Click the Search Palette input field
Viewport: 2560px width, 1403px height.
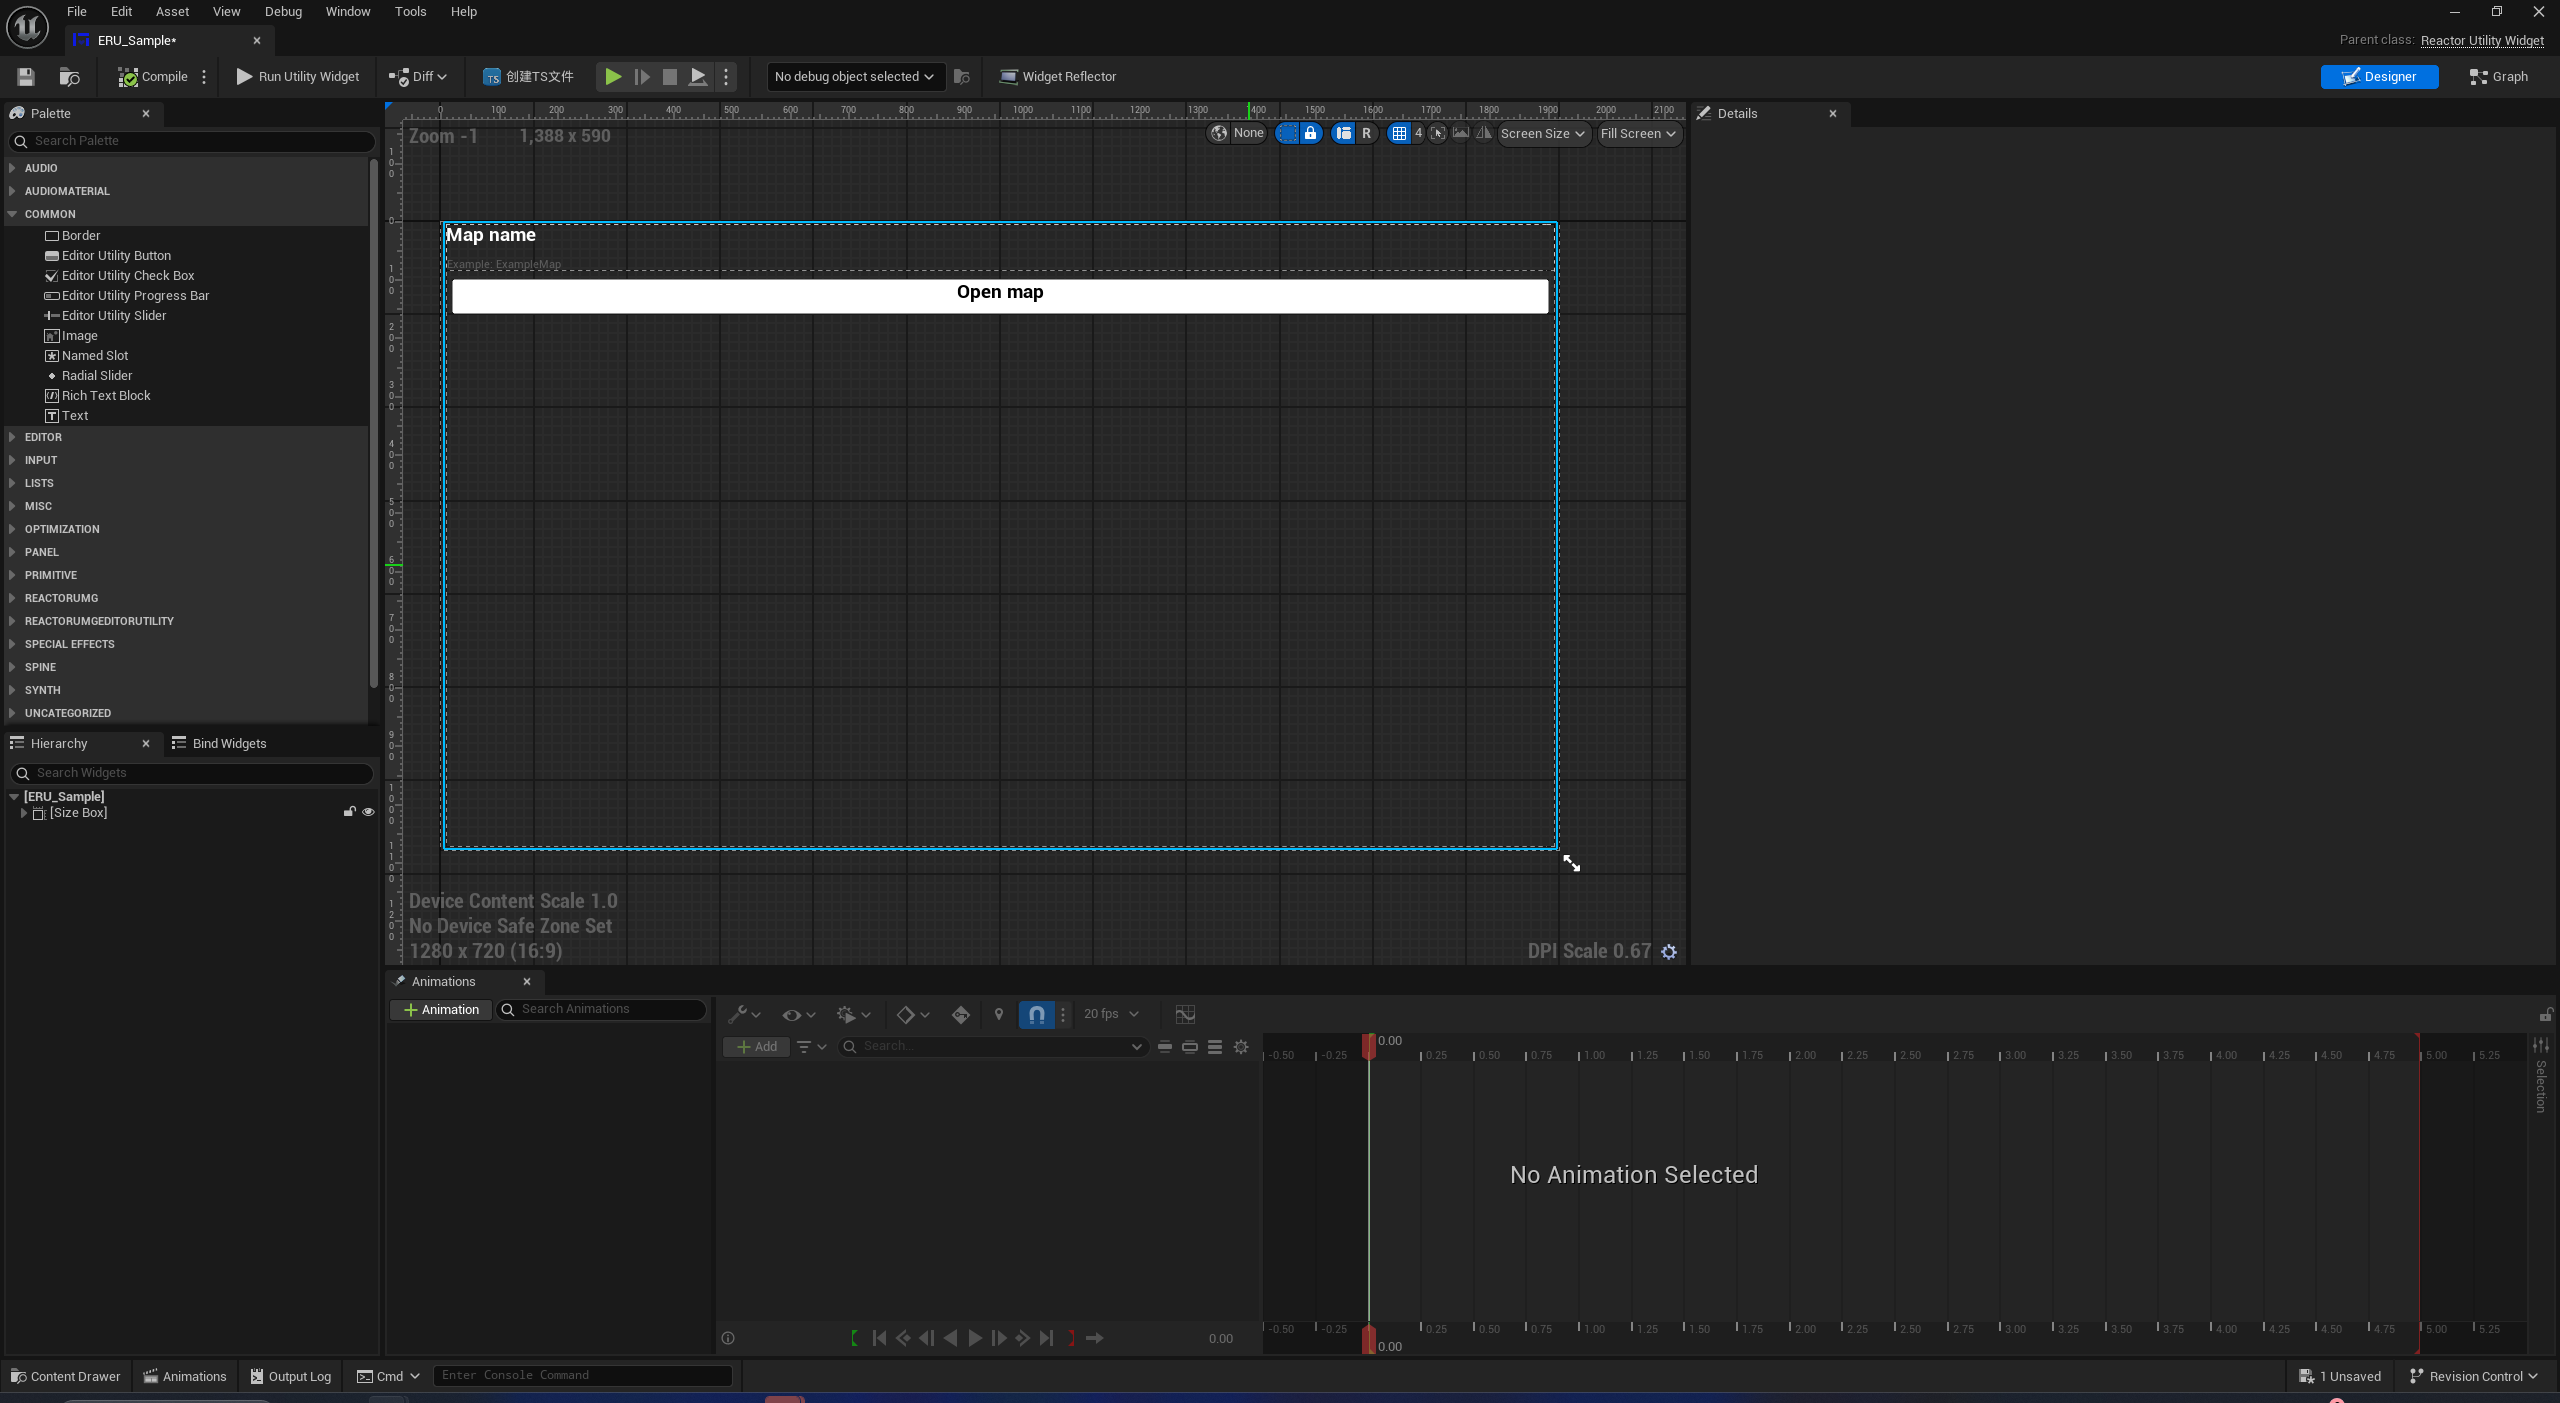[195, 141]
